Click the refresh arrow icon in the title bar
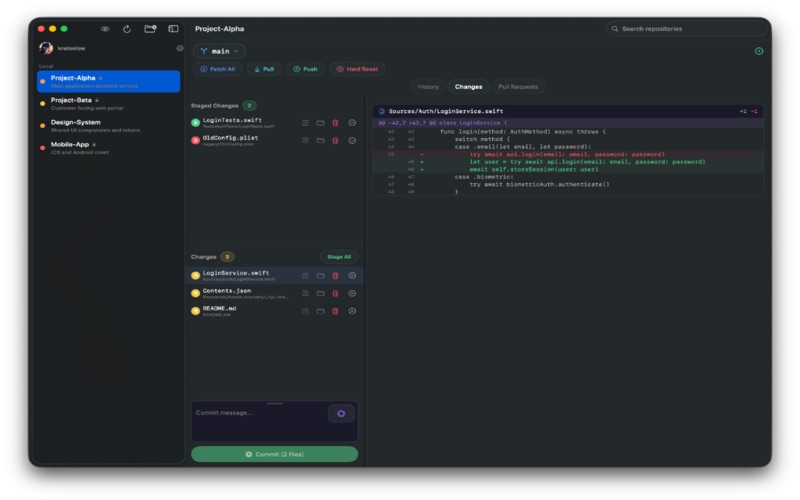 point(127,29)
